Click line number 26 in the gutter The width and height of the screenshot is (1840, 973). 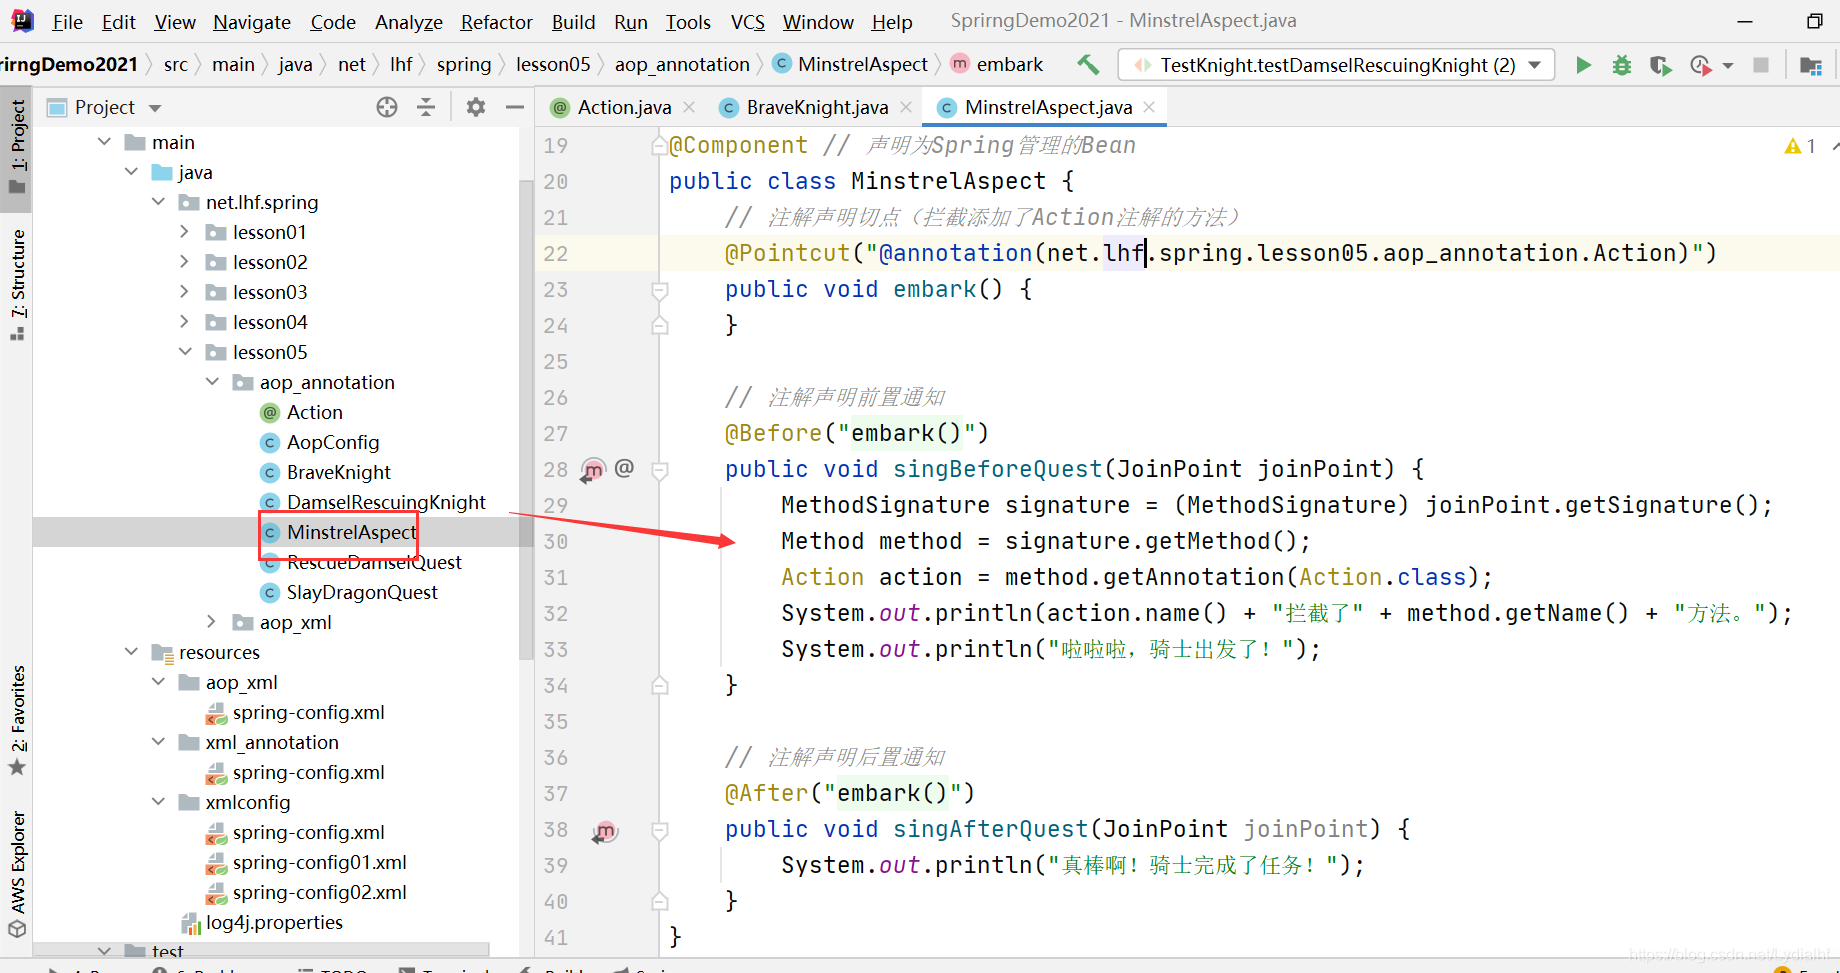(x=556, y=398)
